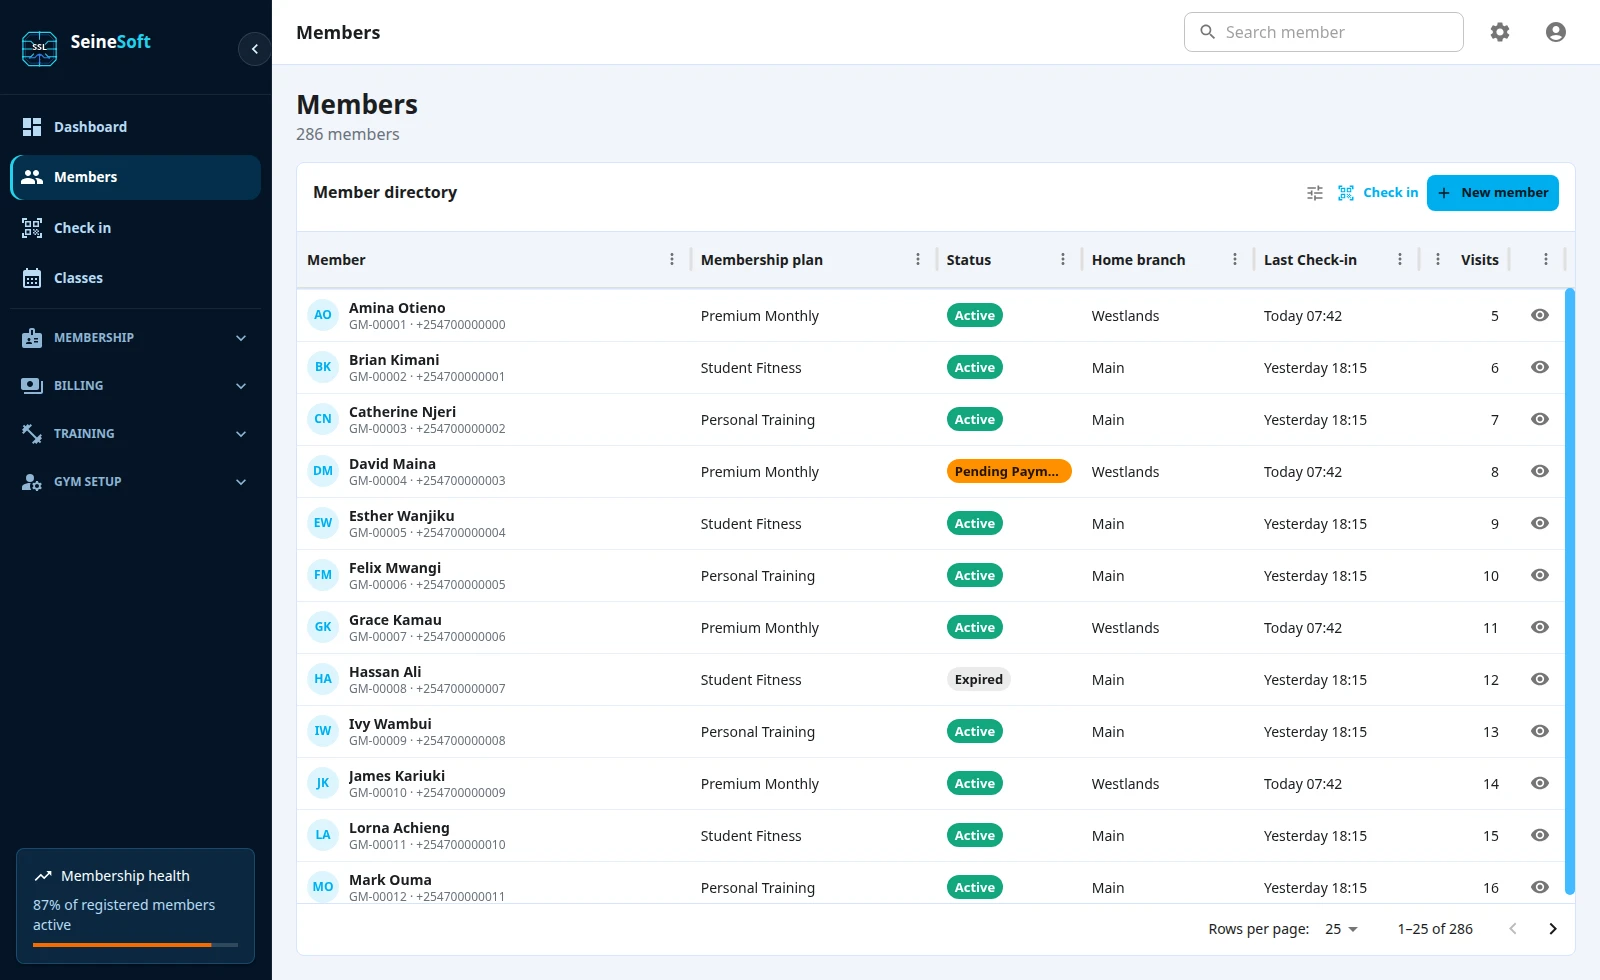Viewport: 1600px width, 980px height.
Task: View Amina Otieno's details with eye icon
Action: click(x=1540, y=315)
